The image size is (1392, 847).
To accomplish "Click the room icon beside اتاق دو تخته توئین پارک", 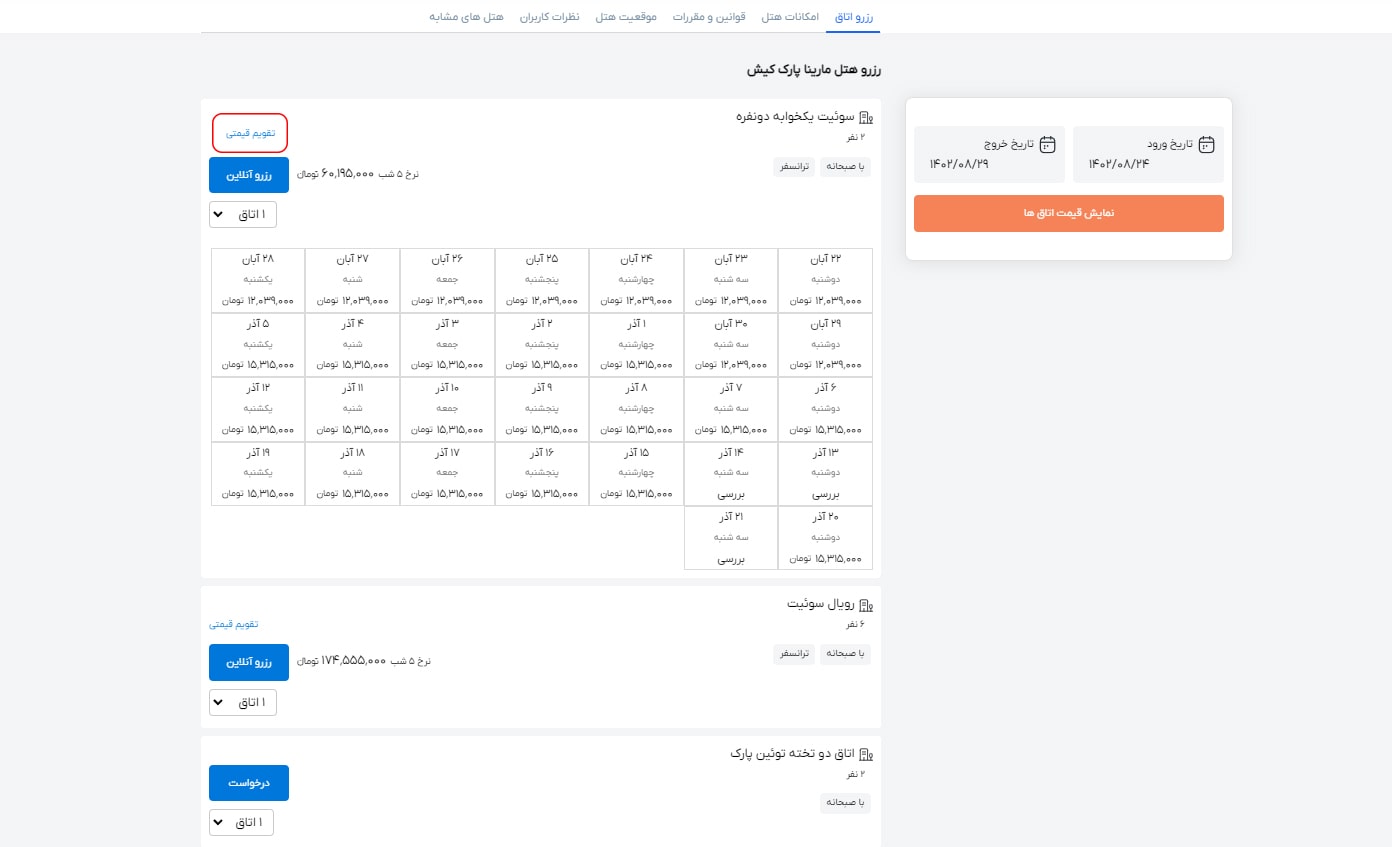I will click(x=865, y=753).
